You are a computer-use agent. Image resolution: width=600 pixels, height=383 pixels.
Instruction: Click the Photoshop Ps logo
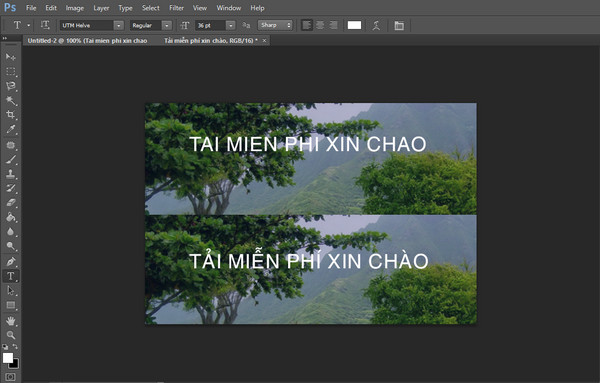point(10,8)
